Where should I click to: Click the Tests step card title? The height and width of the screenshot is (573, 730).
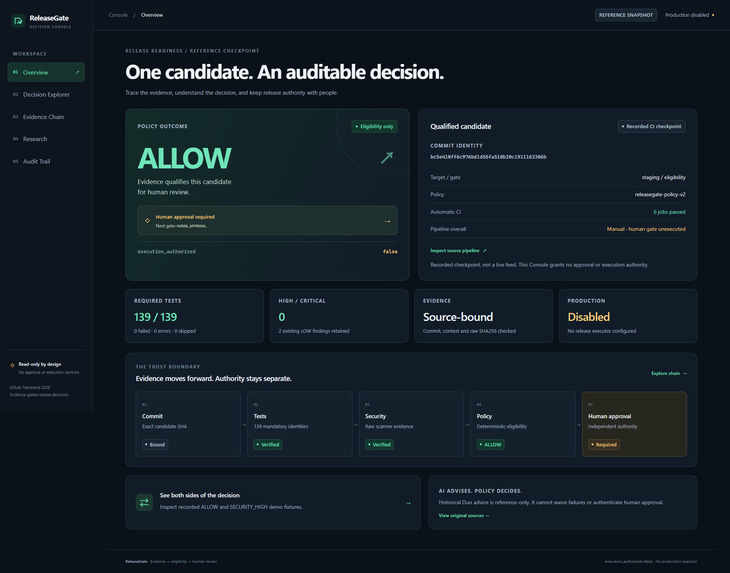tap(260, 416)
